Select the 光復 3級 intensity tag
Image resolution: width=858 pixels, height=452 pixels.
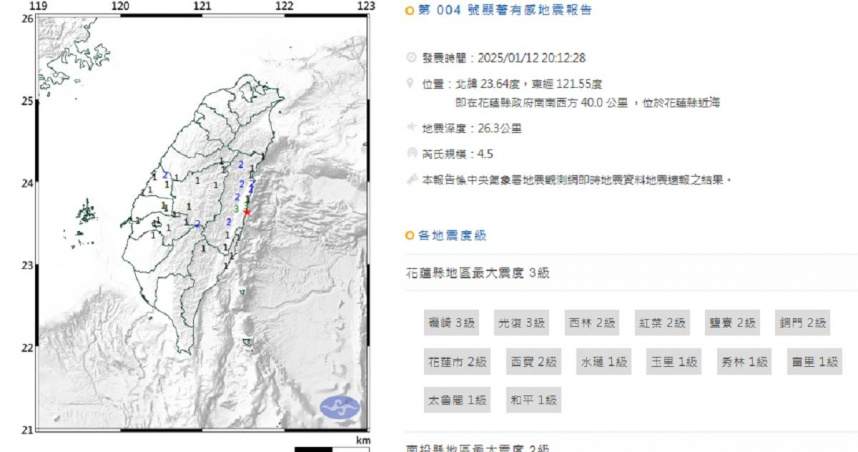pyautogui.click(x=521, y=323)
